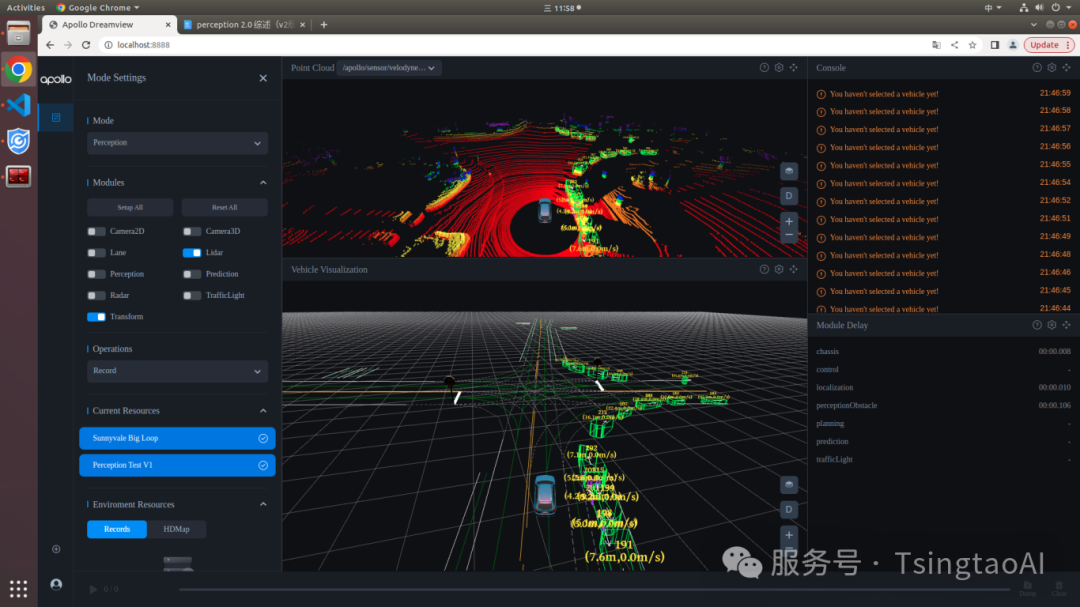Switch to the Apollo Dreamview browser tab
The height and width of the screenshot is (607, 1080).
pyautogui.click(x=109, y=25)
